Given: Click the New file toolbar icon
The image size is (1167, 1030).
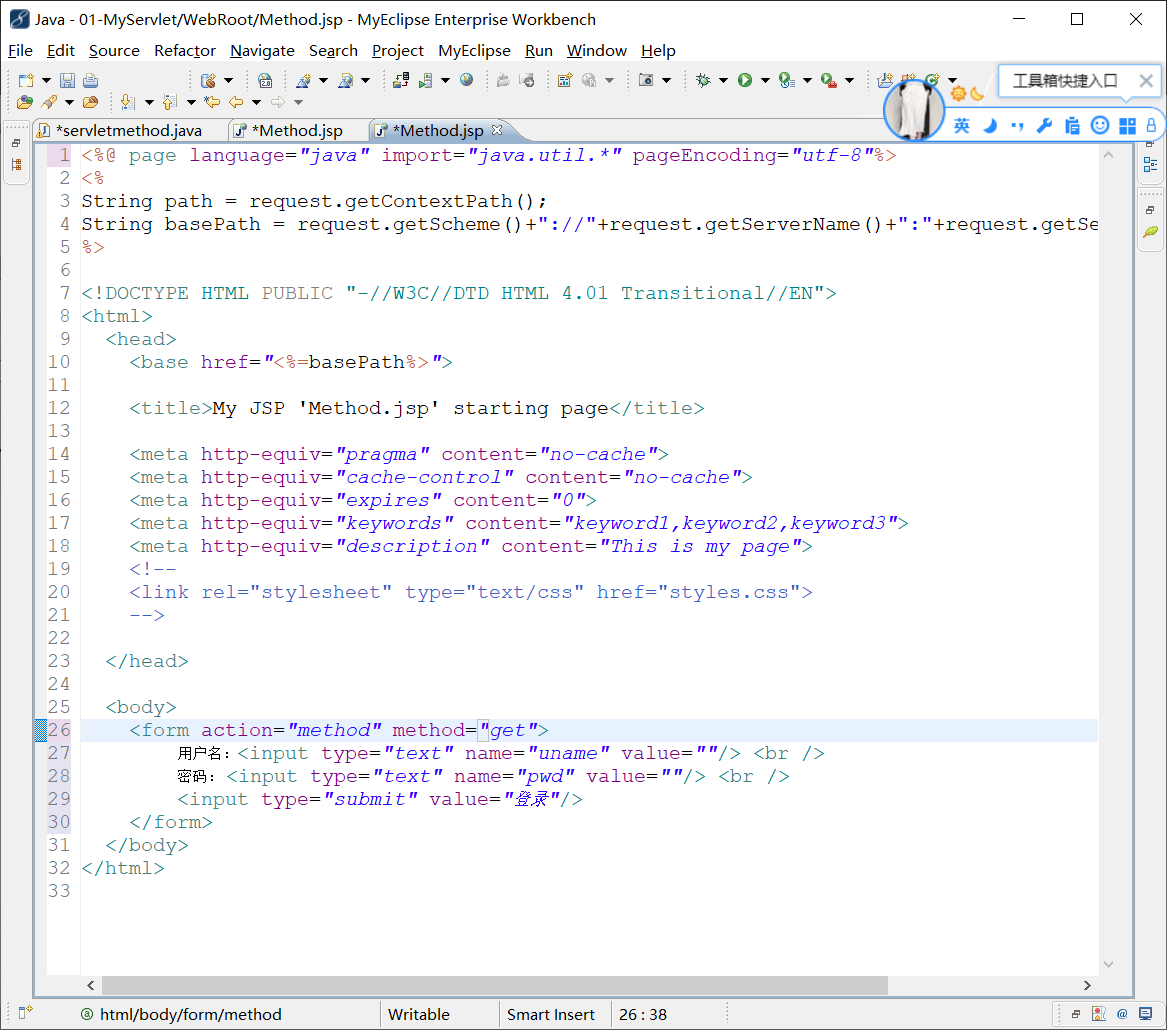Looking at the screenshot, I should click(x=27, y=80).
